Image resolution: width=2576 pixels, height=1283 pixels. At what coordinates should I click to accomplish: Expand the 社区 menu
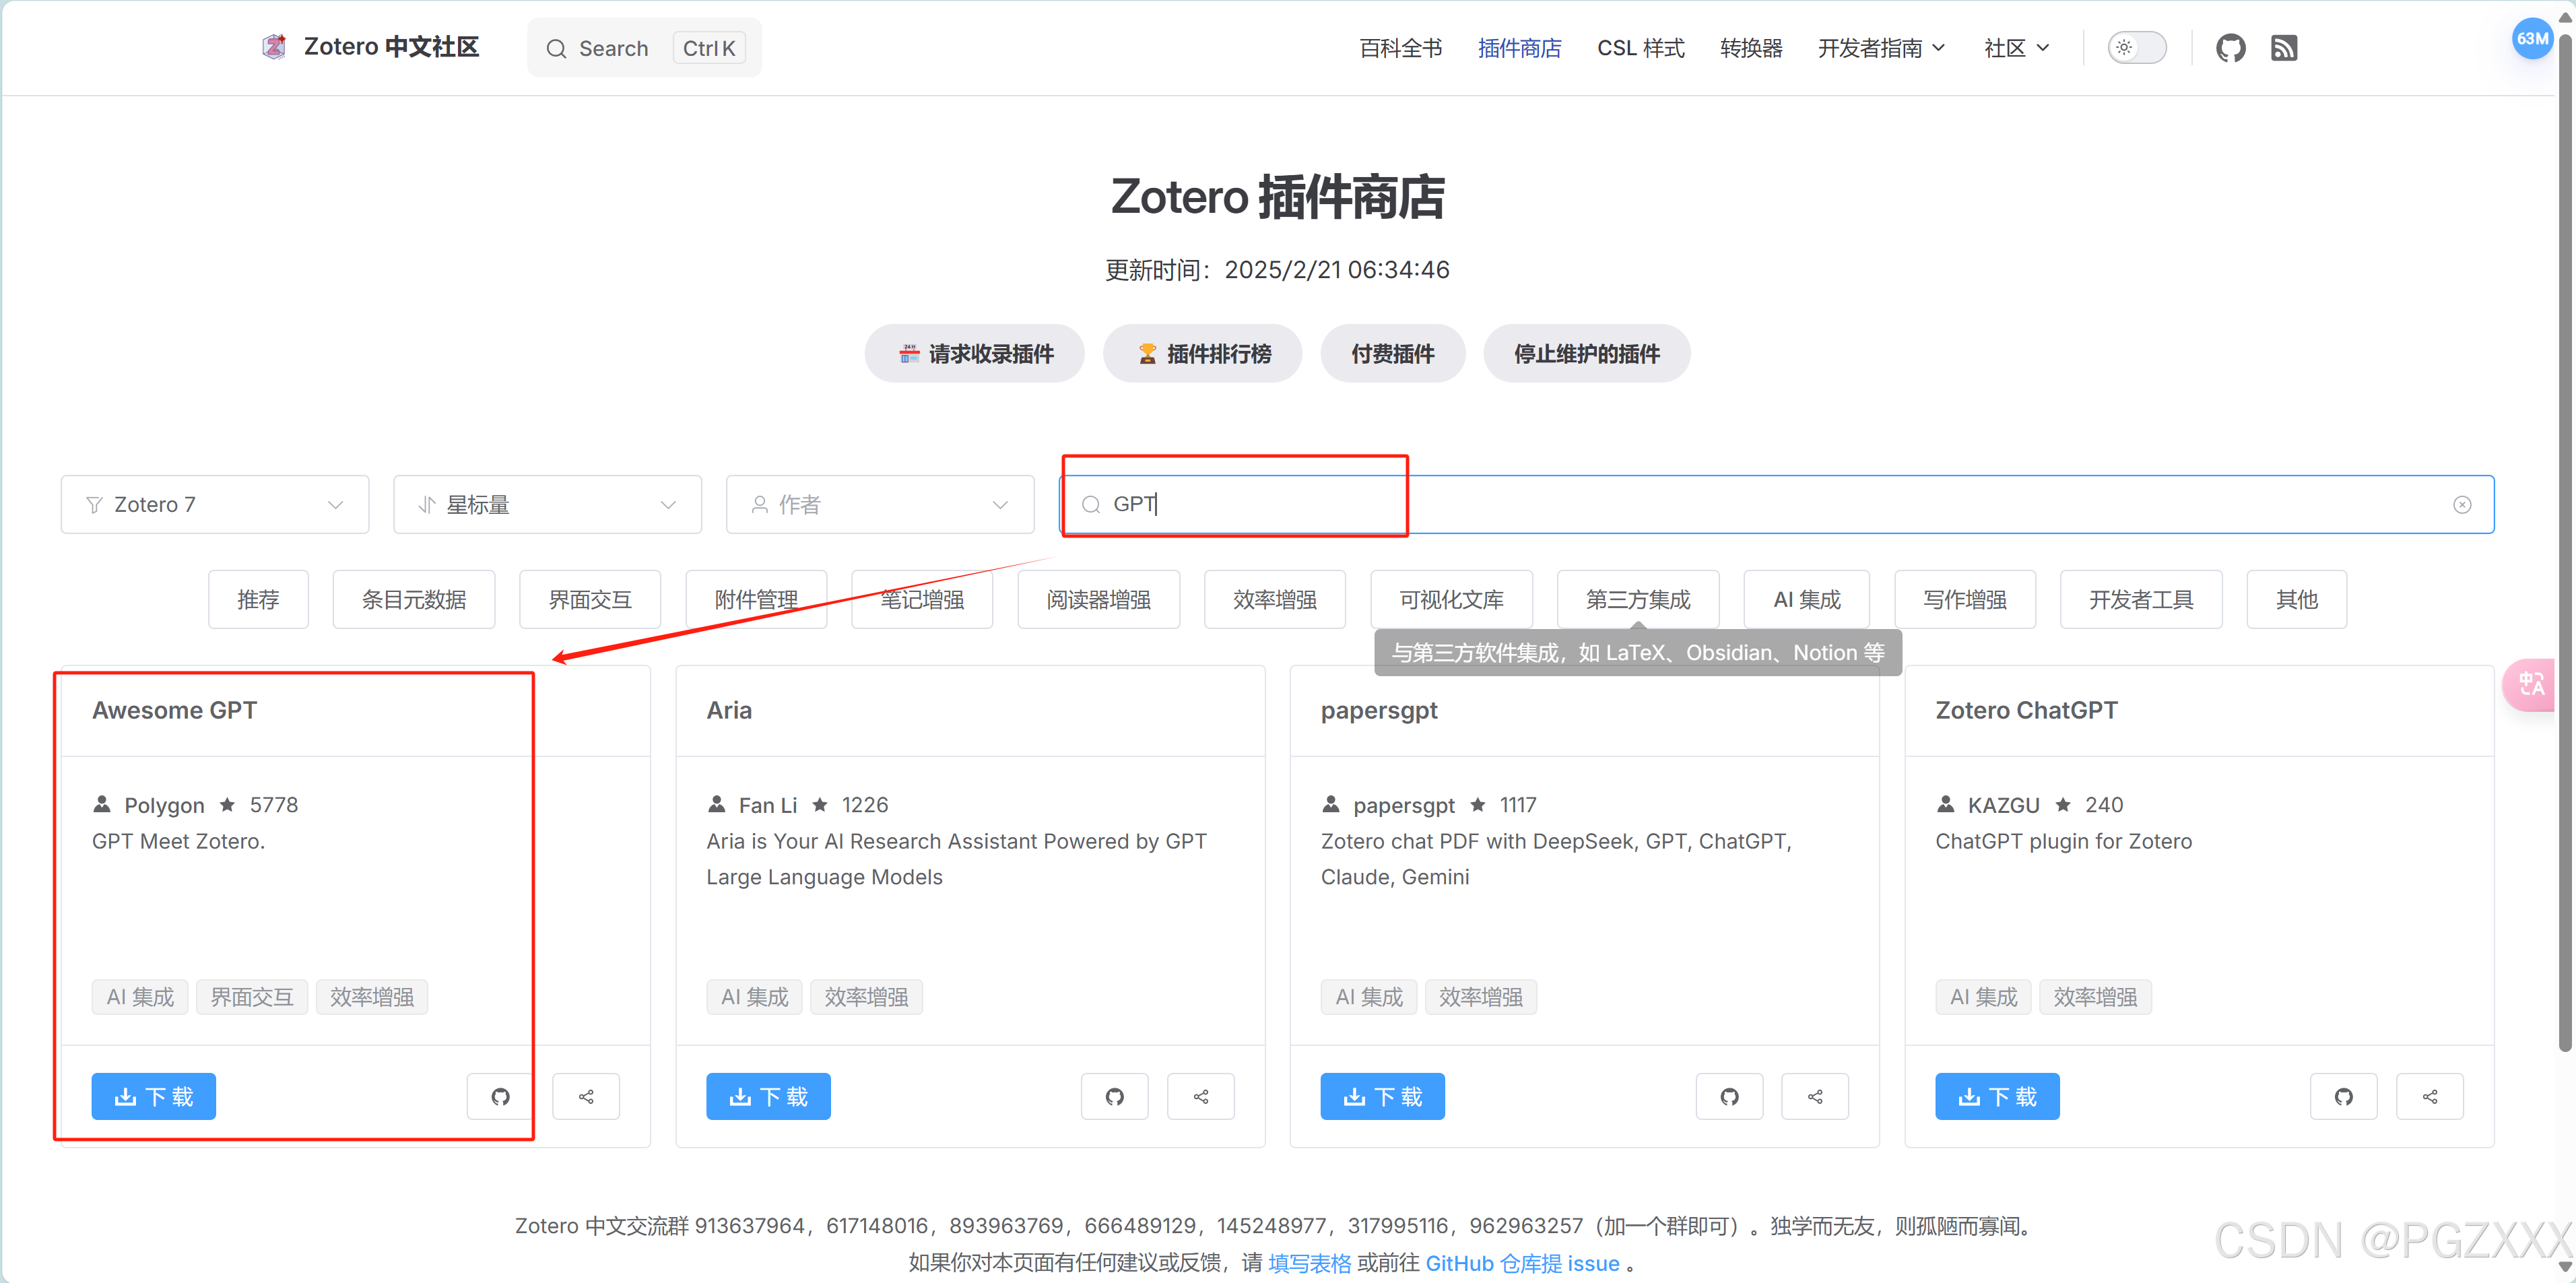[x=2016, y=48]
